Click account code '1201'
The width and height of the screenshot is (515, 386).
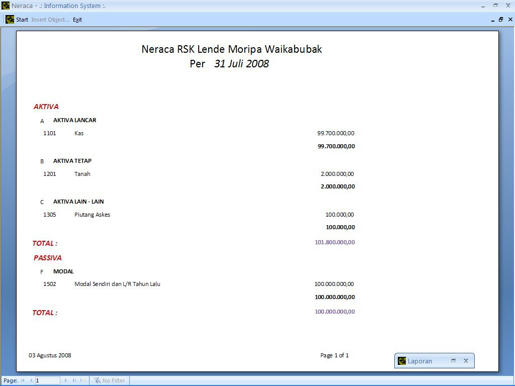(50, 174)
